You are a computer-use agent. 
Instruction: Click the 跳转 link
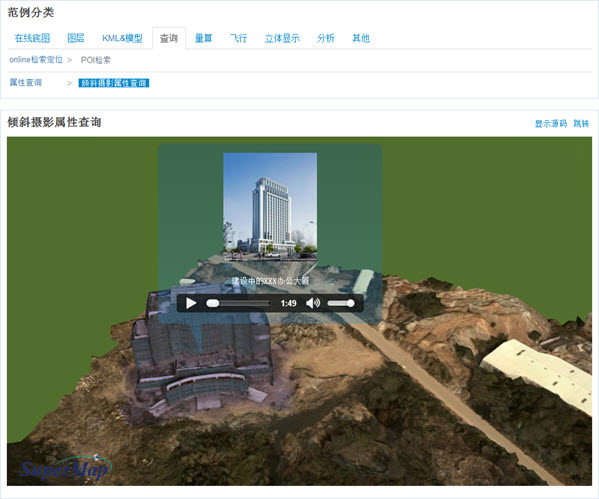pyautogui.click(x=581, y=123)
